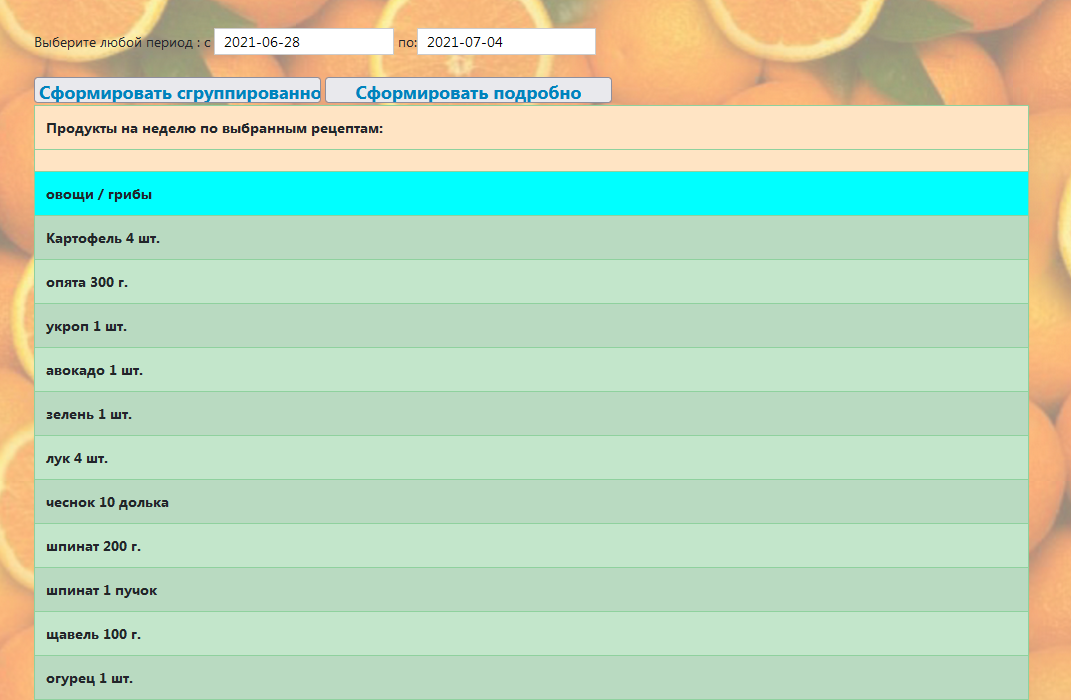
Task: Click the Сформировать сгруппированно button
Action: pos(178,91)
